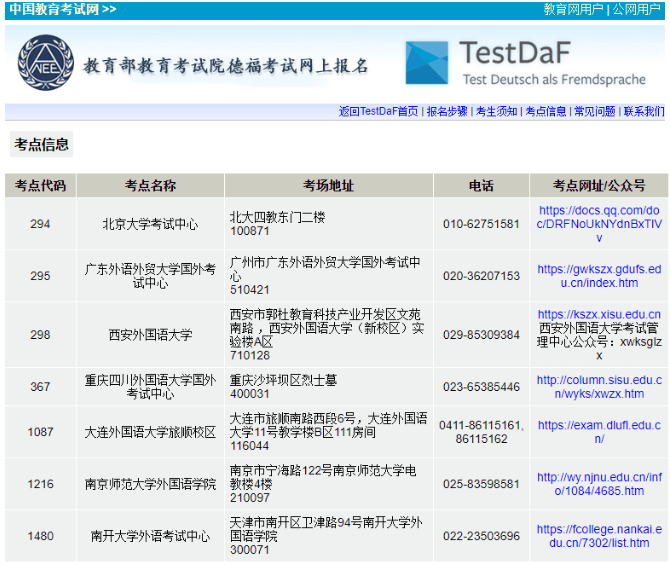The width and height of the screenshot is (670, 565).
Task: Click address 北大四教东门二楼
Action: point(278,218)
